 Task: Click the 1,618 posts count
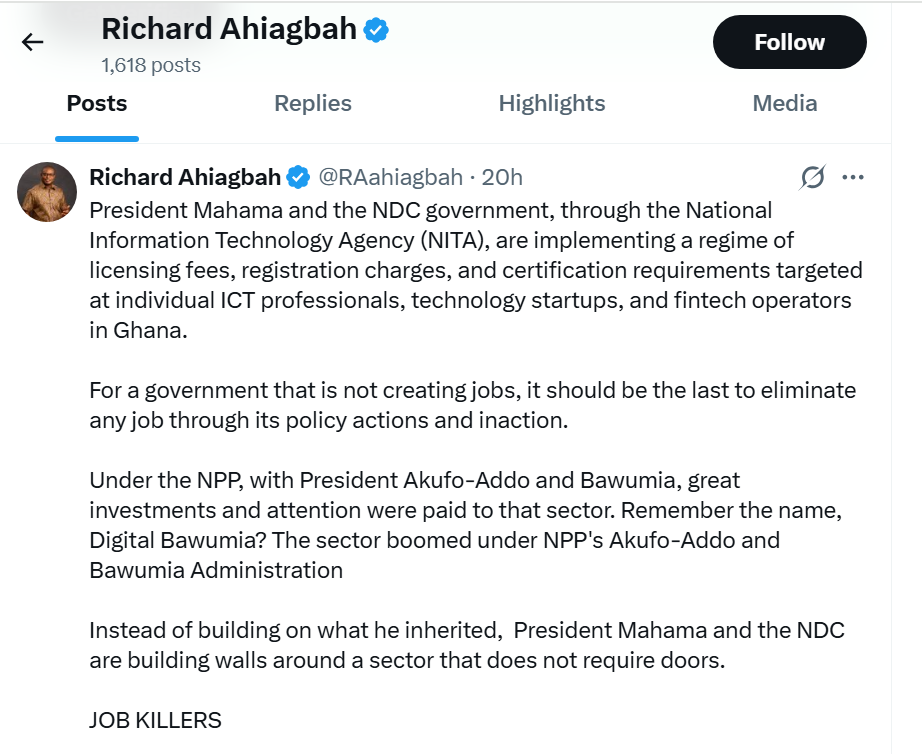point(151,65)
